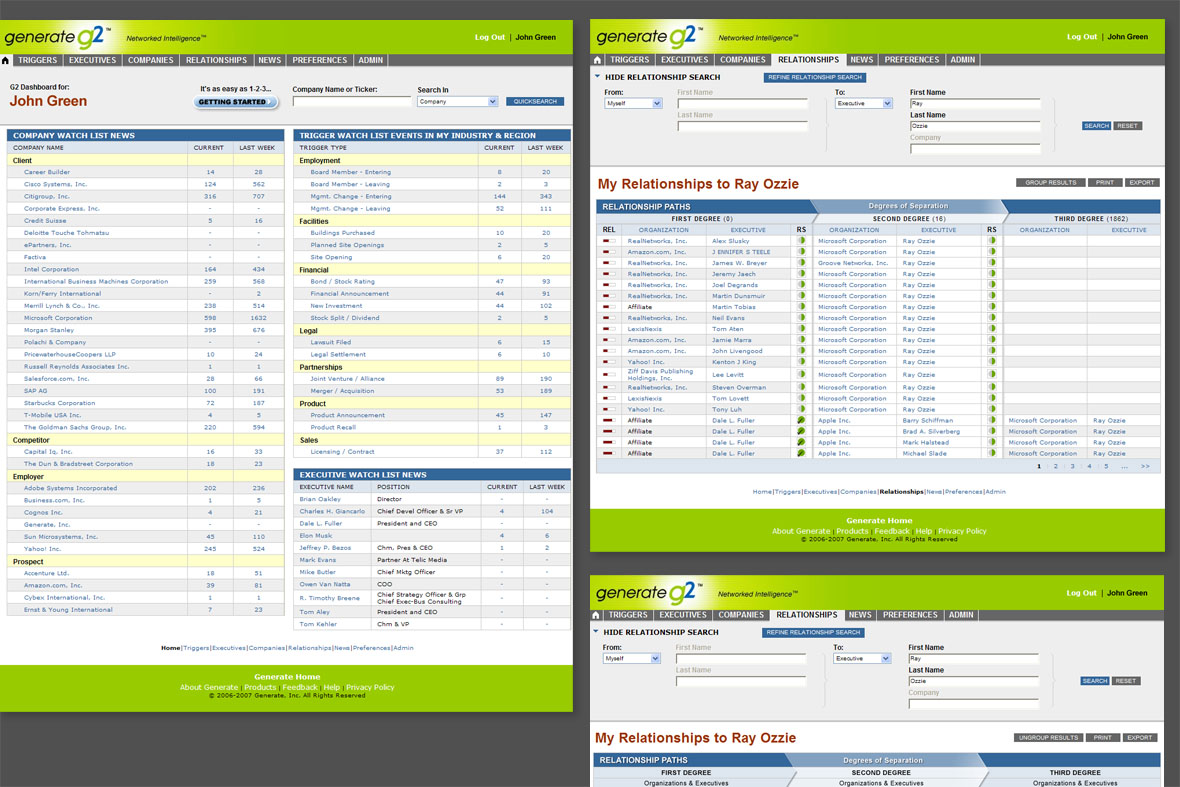
Task: Click the REL indicator on the Kenton J King row
Action: (x=608, y=362)
